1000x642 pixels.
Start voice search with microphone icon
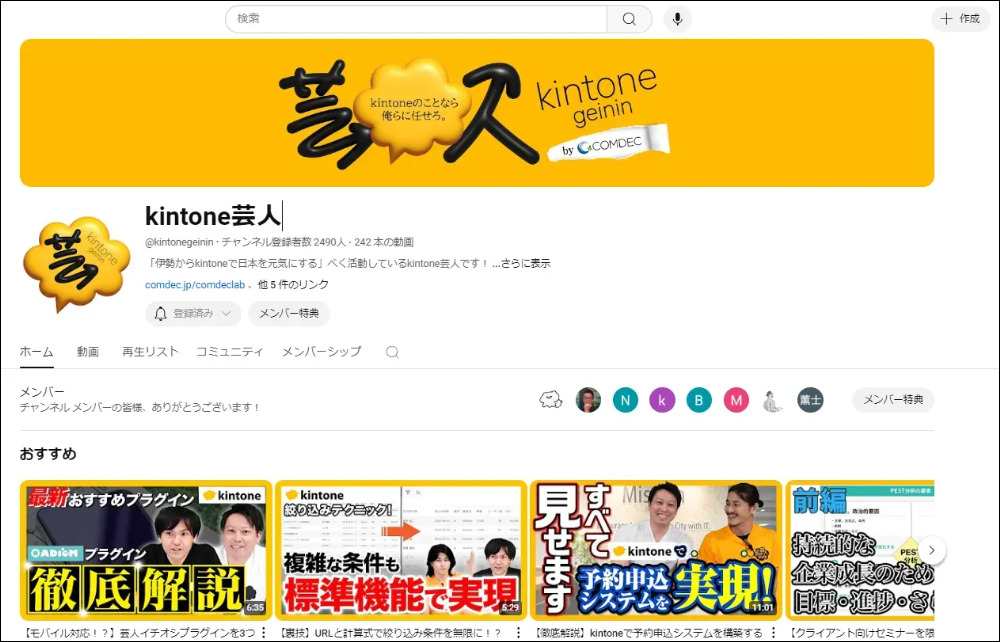point(677,19)
